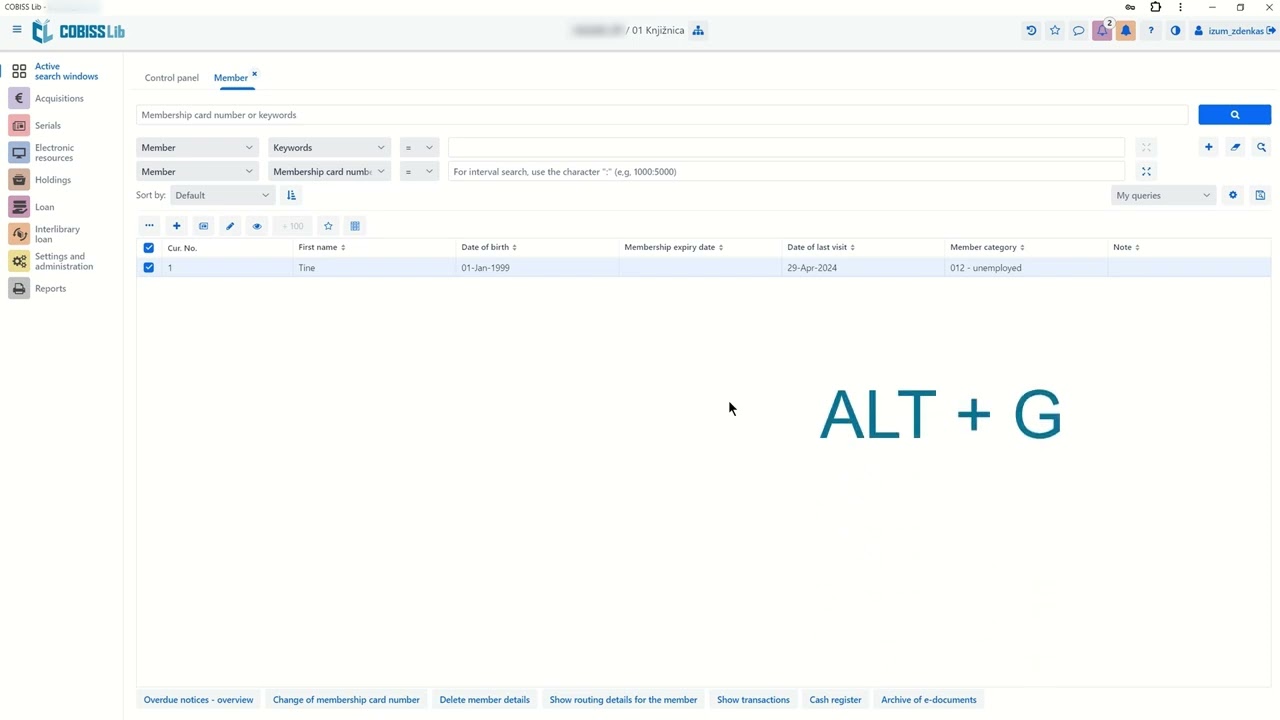Open the Keywords field dropdown
The height and width of the screenshot is (720, 1280).
coord(329,147)
